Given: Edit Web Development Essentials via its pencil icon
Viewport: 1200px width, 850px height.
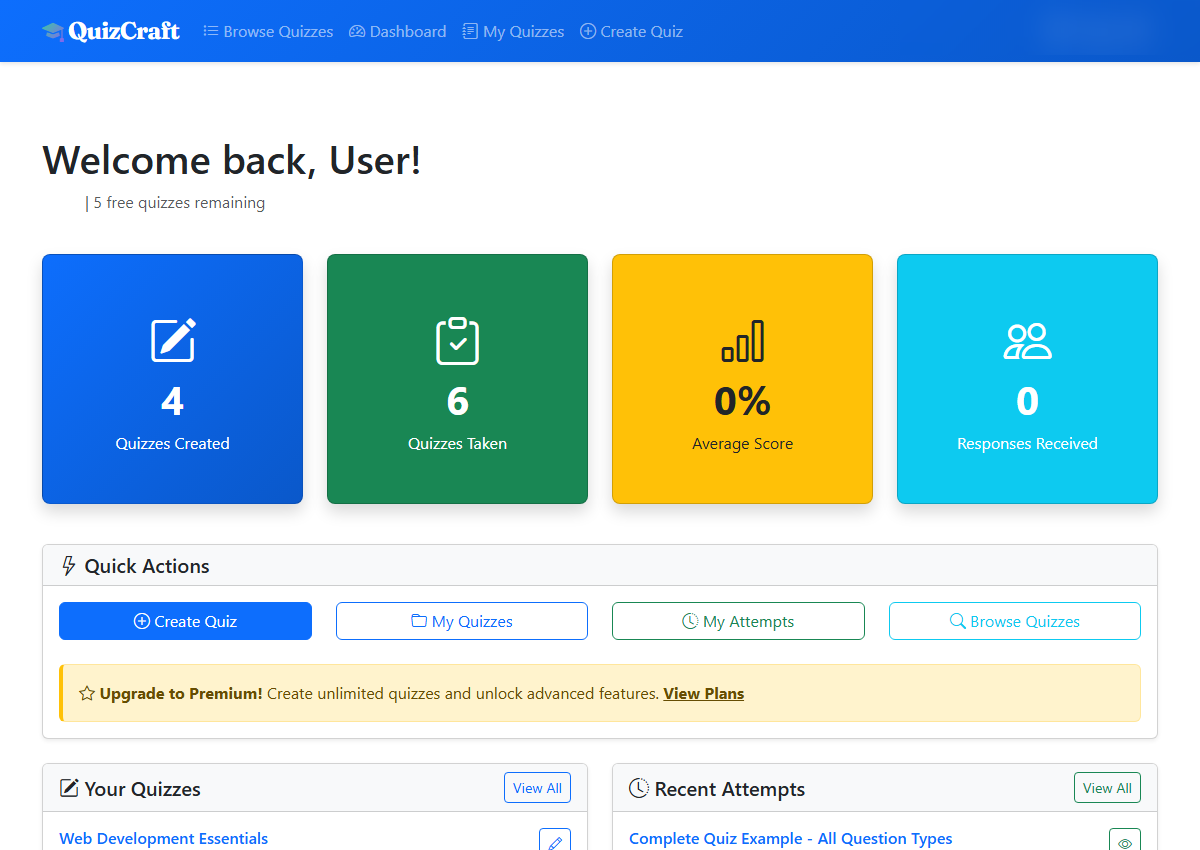Looking at the screenshot, I should click(555, 841).
